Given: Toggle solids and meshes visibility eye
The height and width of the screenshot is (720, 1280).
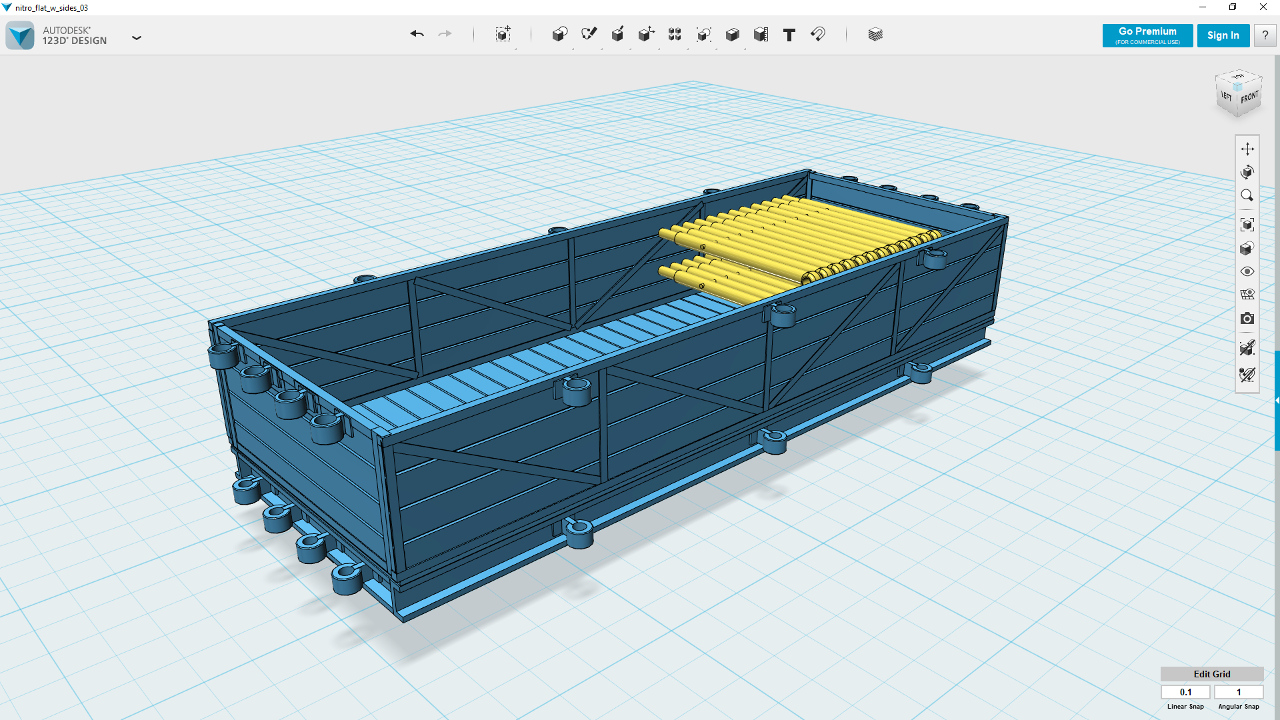Looking at the screenshot, I should point(1247,271).
